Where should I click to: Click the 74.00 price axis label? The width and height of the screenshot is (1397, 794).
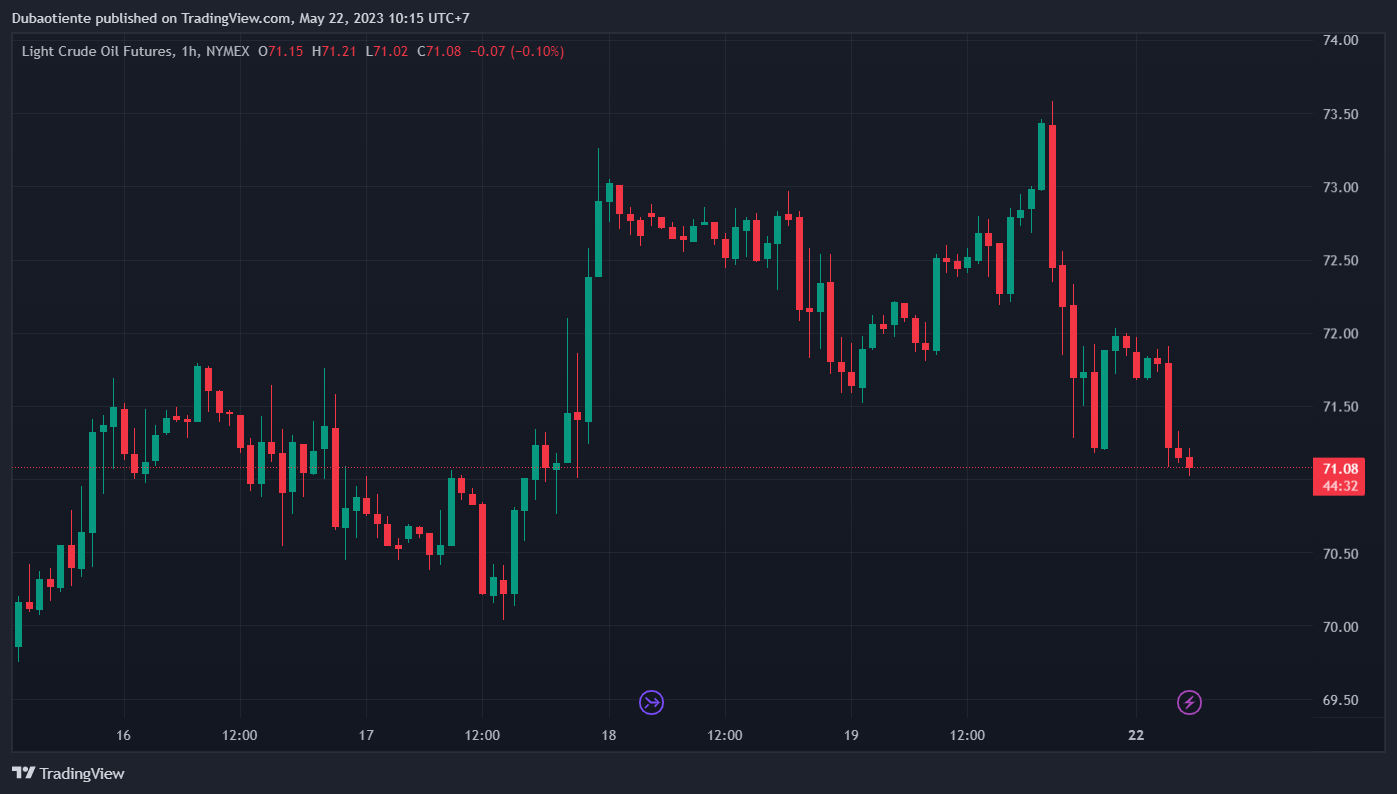click(1340, 41)
